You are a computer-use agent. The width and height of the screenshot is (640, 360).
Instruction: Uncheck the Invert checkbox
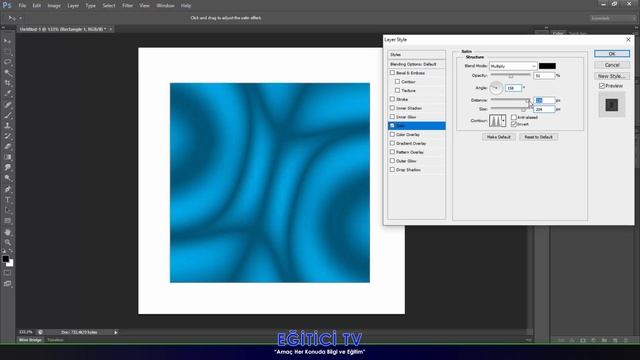(x=514, y=124)
